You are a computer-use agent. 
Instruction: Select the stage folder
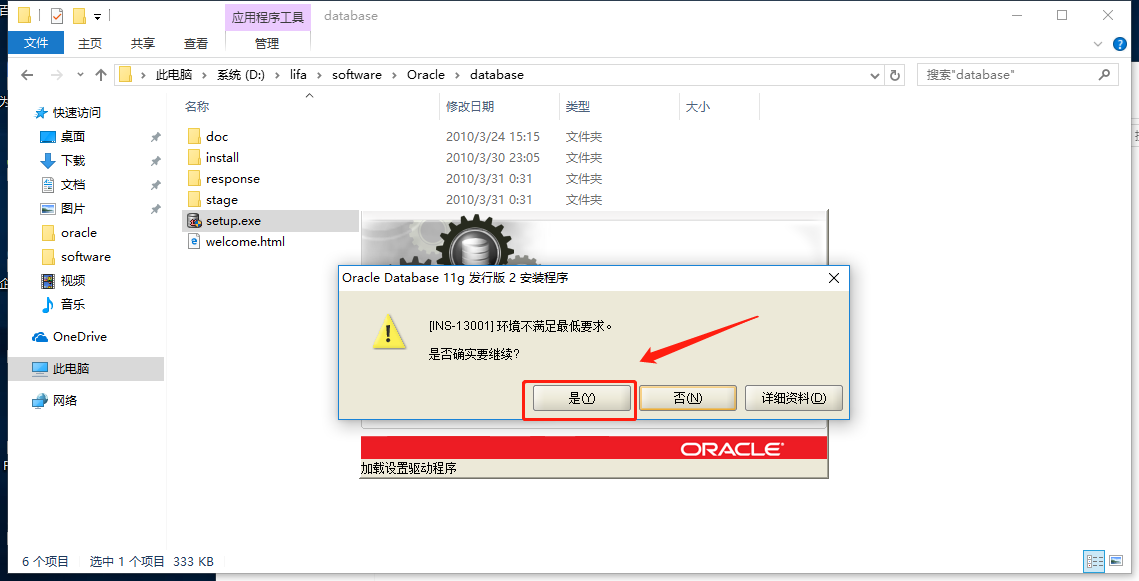click(222, 200)
